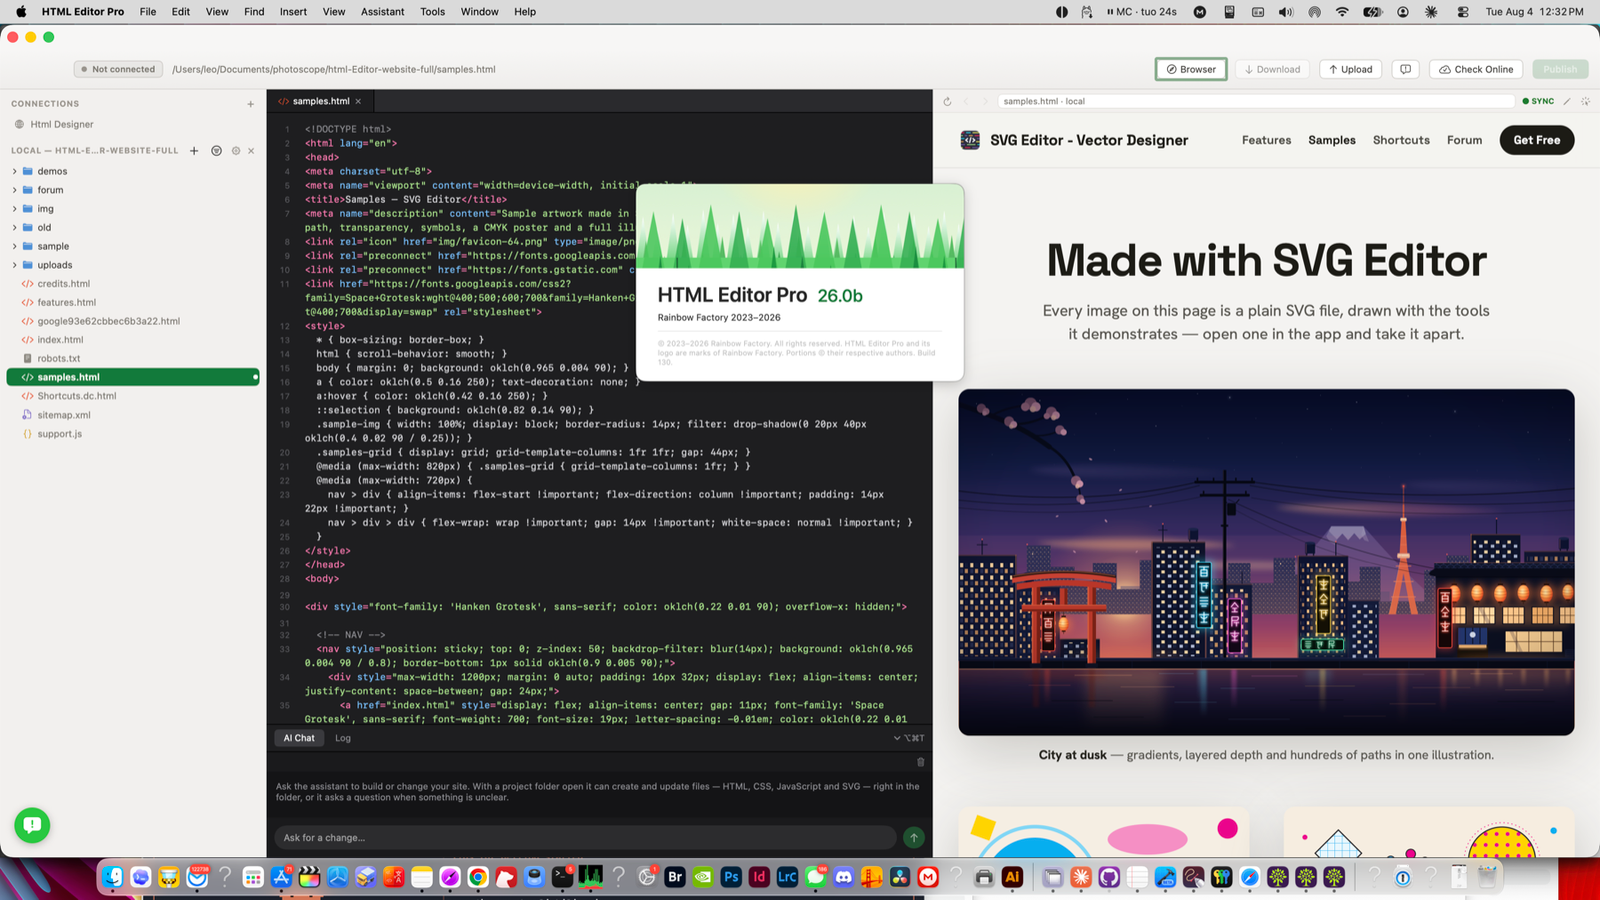This screenshot has width=1600, height=900.
Task: Launch Google Chrome from the Dock
Action: (x=478, y=877)
